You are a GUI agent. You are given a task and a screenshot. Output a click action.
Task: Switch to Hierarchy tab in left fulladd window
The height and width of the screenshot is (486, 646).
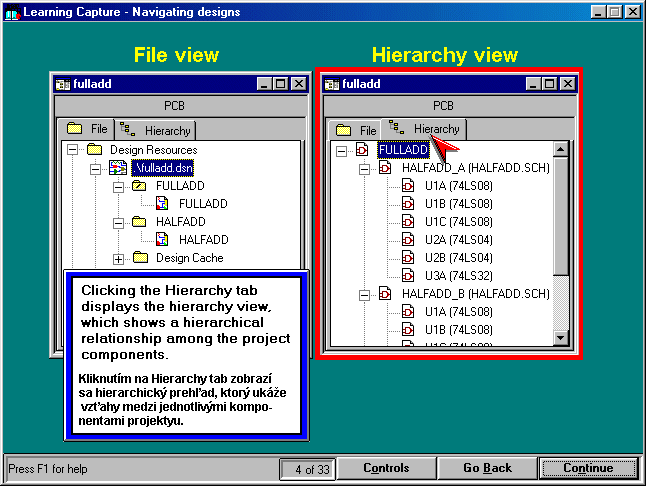(157, 130)
